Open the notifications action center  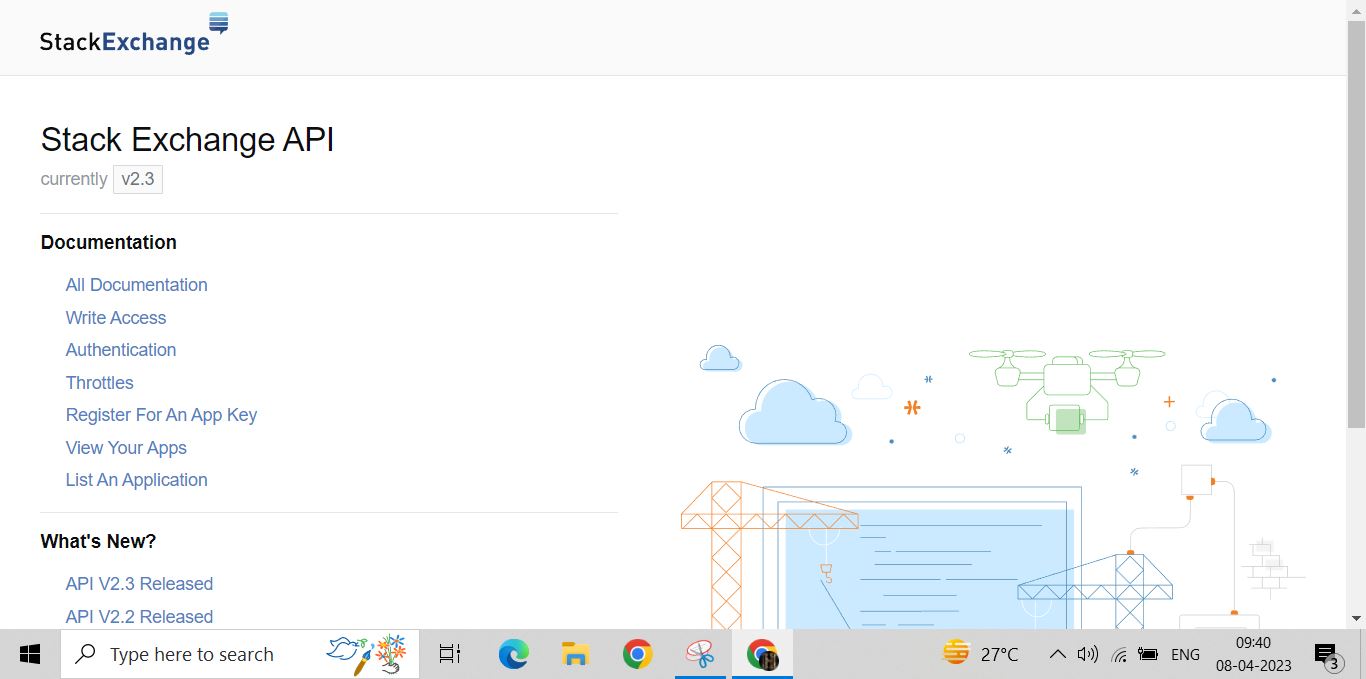(x=1327, y=655)
